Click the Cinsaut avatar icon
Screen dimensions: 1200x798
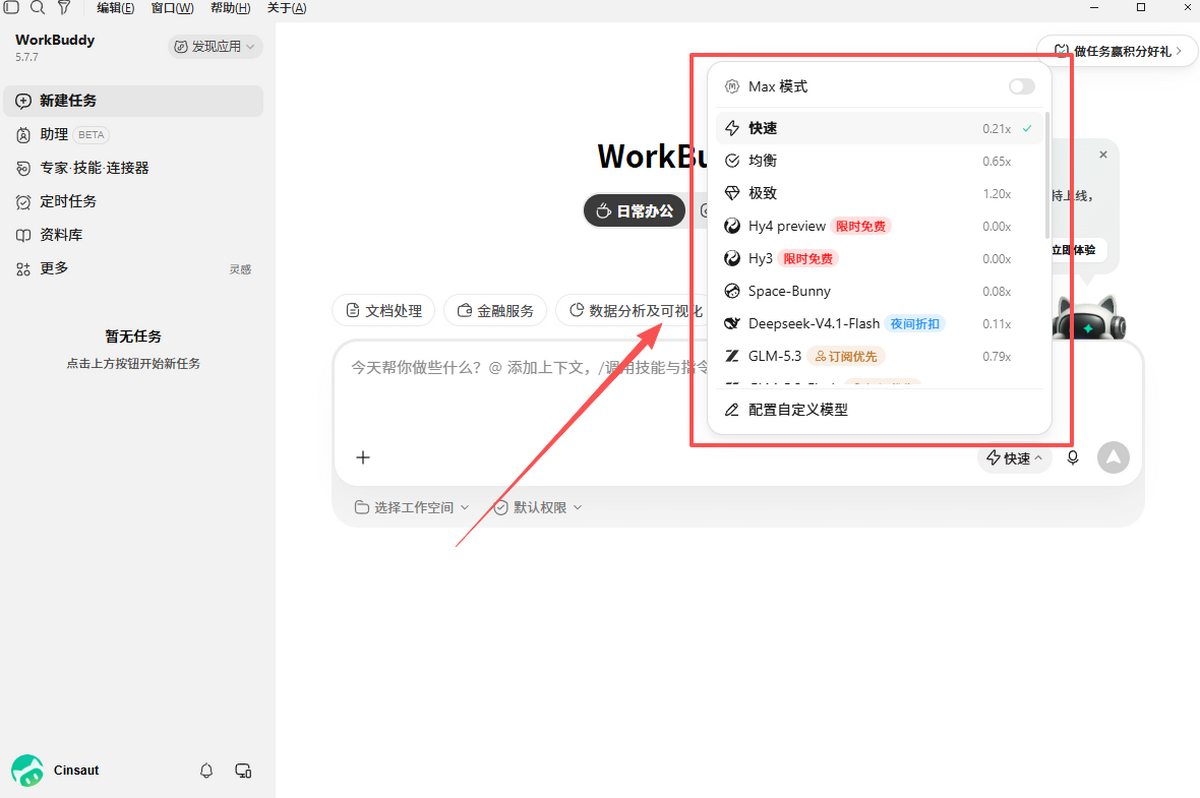click(27, 770)
